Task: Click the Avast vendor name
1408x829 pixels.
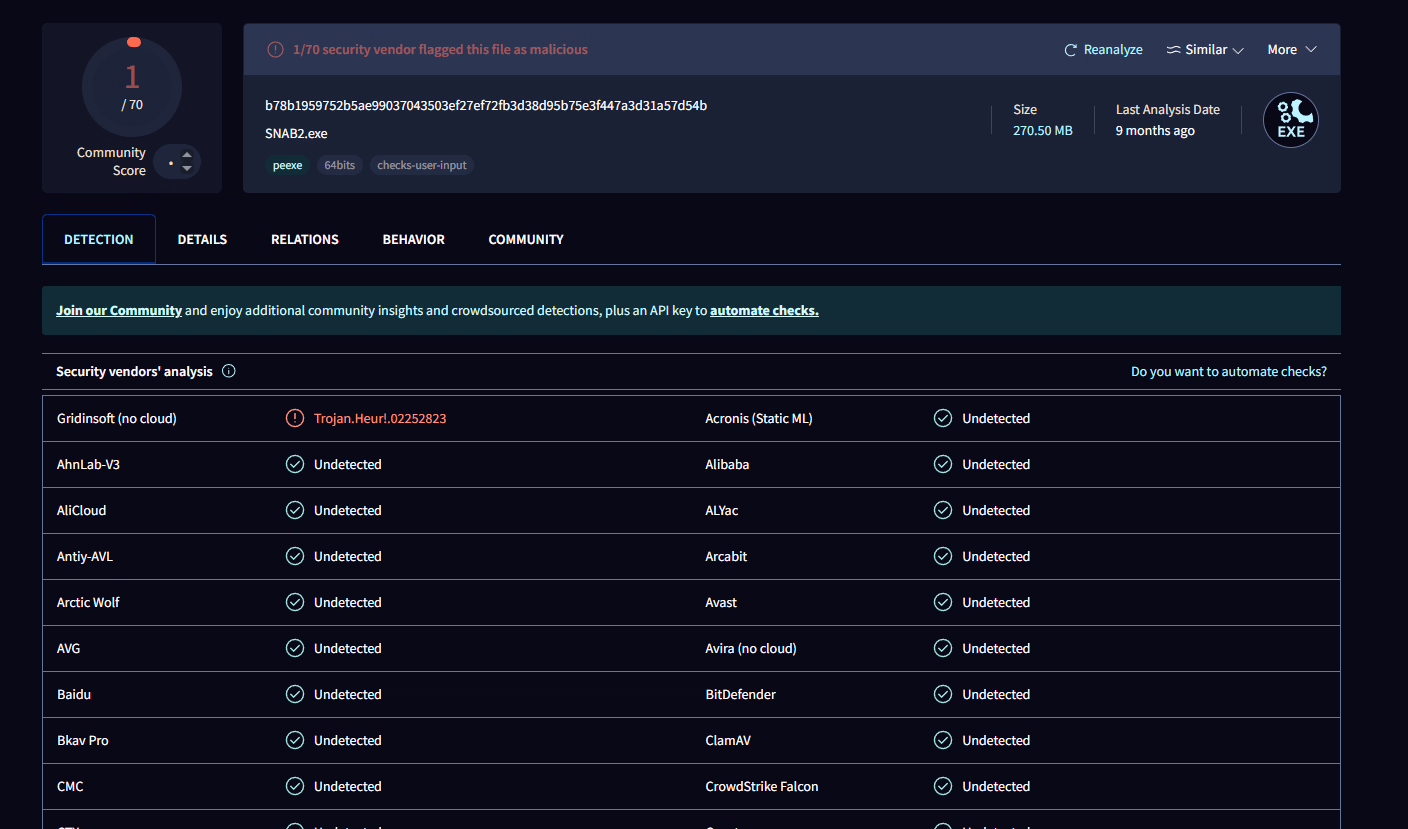Action: 721,602
